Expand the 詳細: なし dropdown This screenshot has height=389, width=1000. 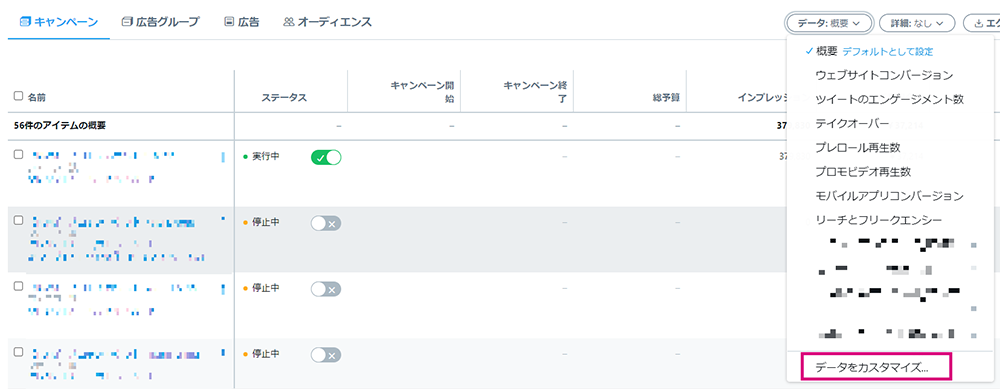(x=916, y=23)
